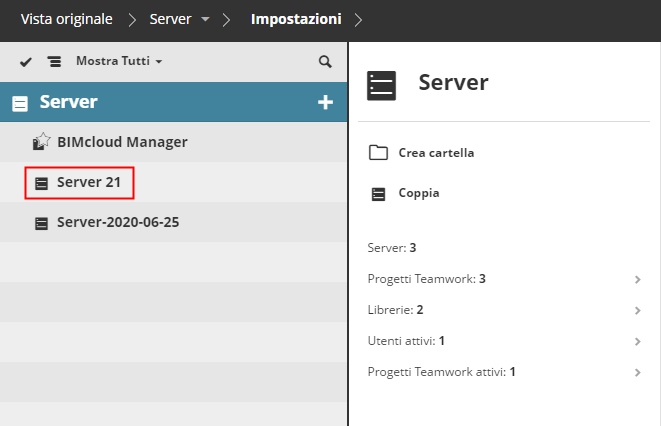661x426 pixels.
Task: Click the Coppia server icon
Action: click(378, 193)
